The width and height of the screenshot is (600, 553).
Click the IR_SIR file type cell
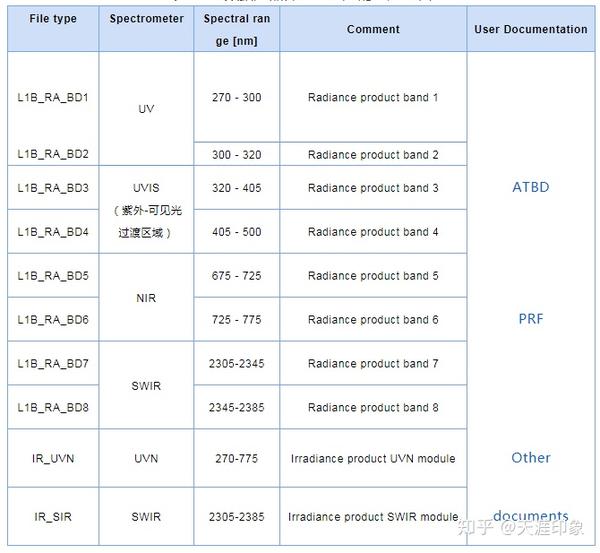point(53,517)
